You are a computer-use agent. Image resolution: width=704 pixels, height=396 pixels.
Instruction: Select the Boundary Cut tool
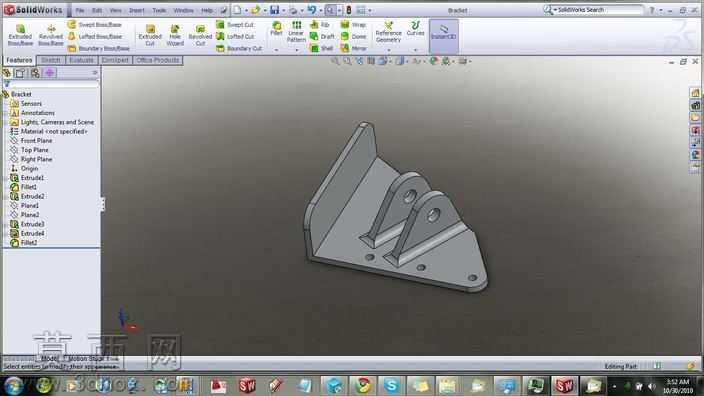click(x=239, y=48)
